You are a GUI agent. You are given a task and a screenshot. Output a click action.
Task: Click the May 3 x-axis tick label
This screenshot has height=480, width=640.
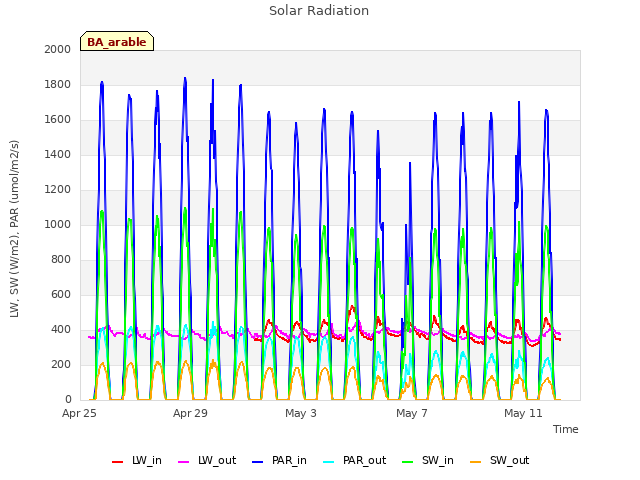click(301, 413)
